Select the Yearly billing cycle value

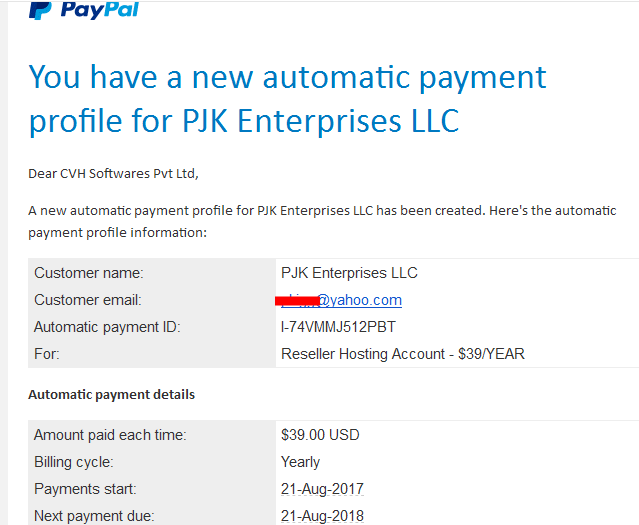300,462
